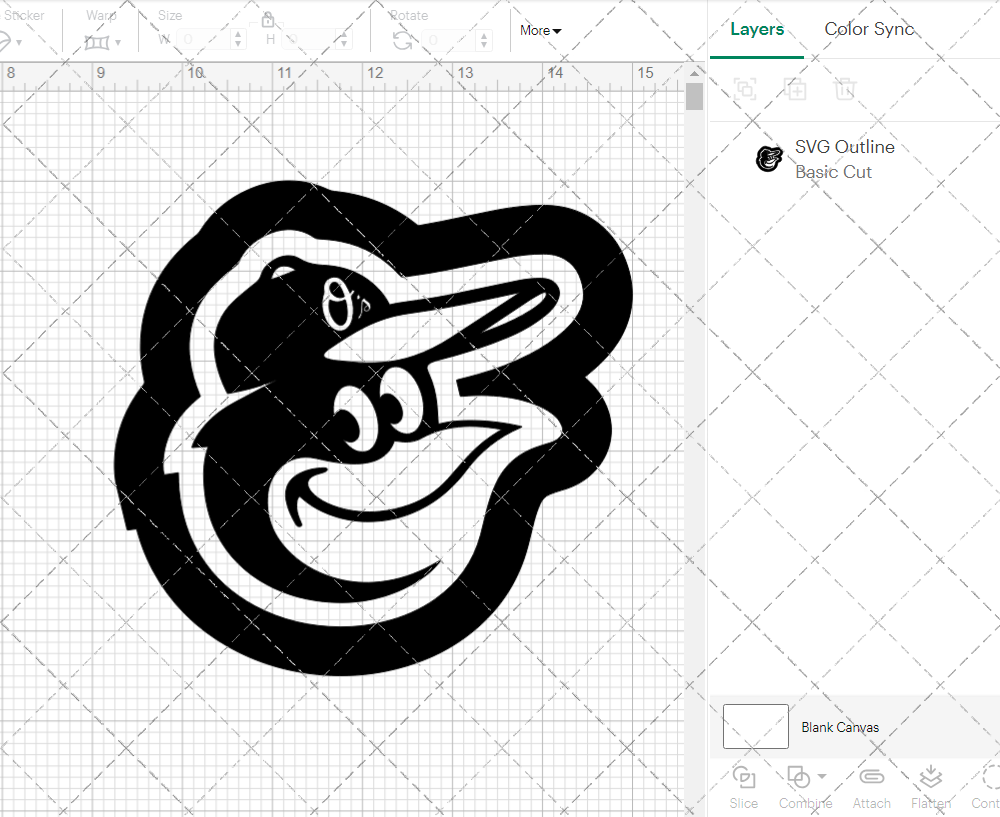The image size is (1000, 817).
Task: Select the Layers tab
Action: pyautogui.click(x=757, y=29)
